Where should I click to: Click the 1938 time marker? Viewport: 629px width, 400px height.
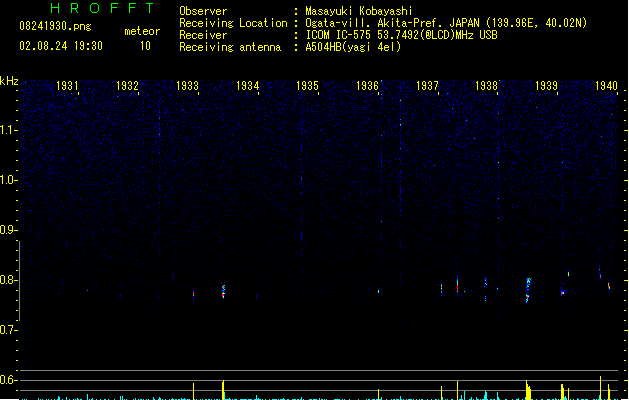coord(487,86)
